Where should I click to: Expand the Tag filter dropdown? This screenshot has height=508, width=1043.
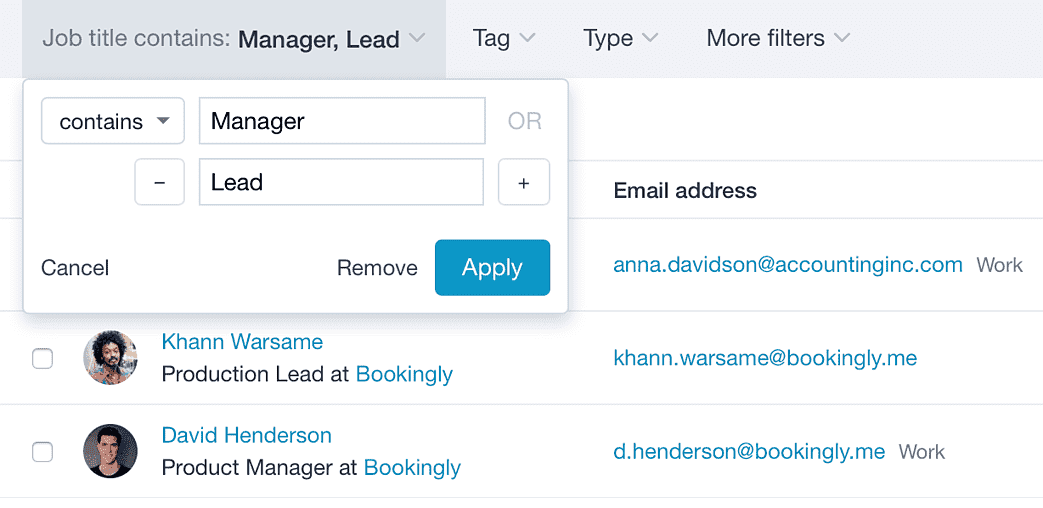[504, 39]
